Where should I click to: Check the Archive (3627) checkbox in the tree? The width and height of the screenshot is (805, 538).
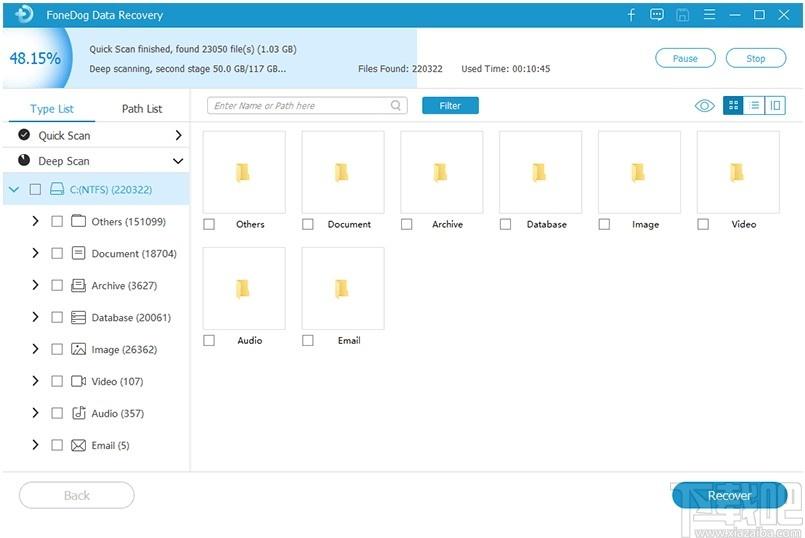57,285
